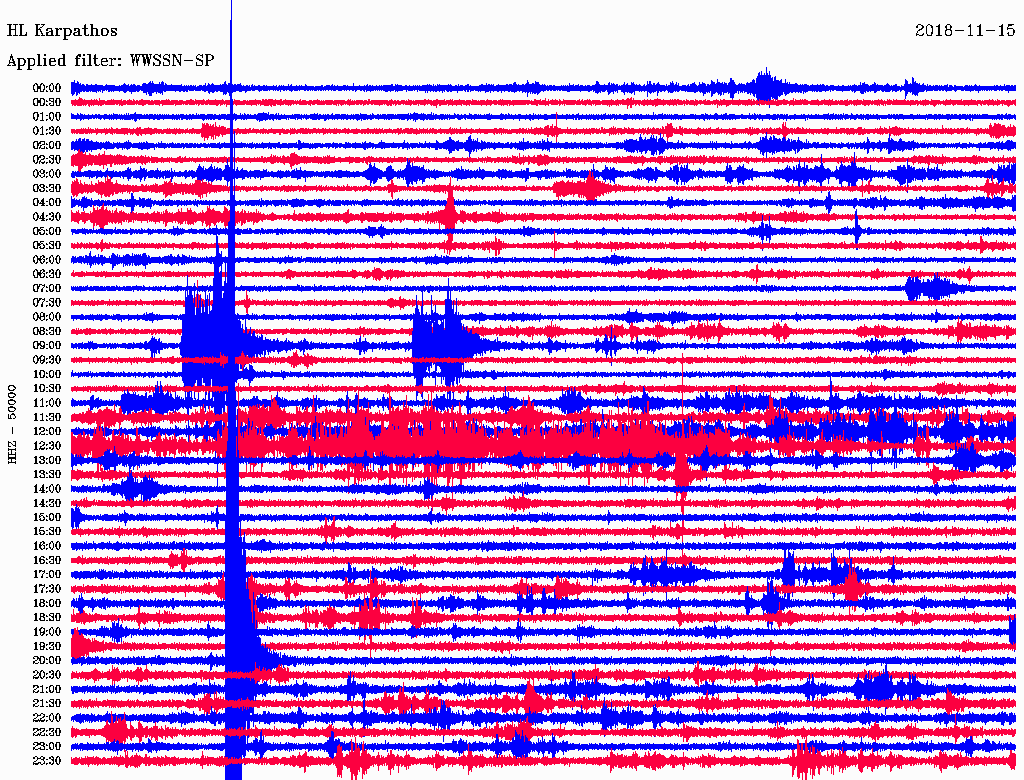Viewport: 1024px width, 780px height.
Task: Select the 21:30 time label
Action: click(47, 704)
